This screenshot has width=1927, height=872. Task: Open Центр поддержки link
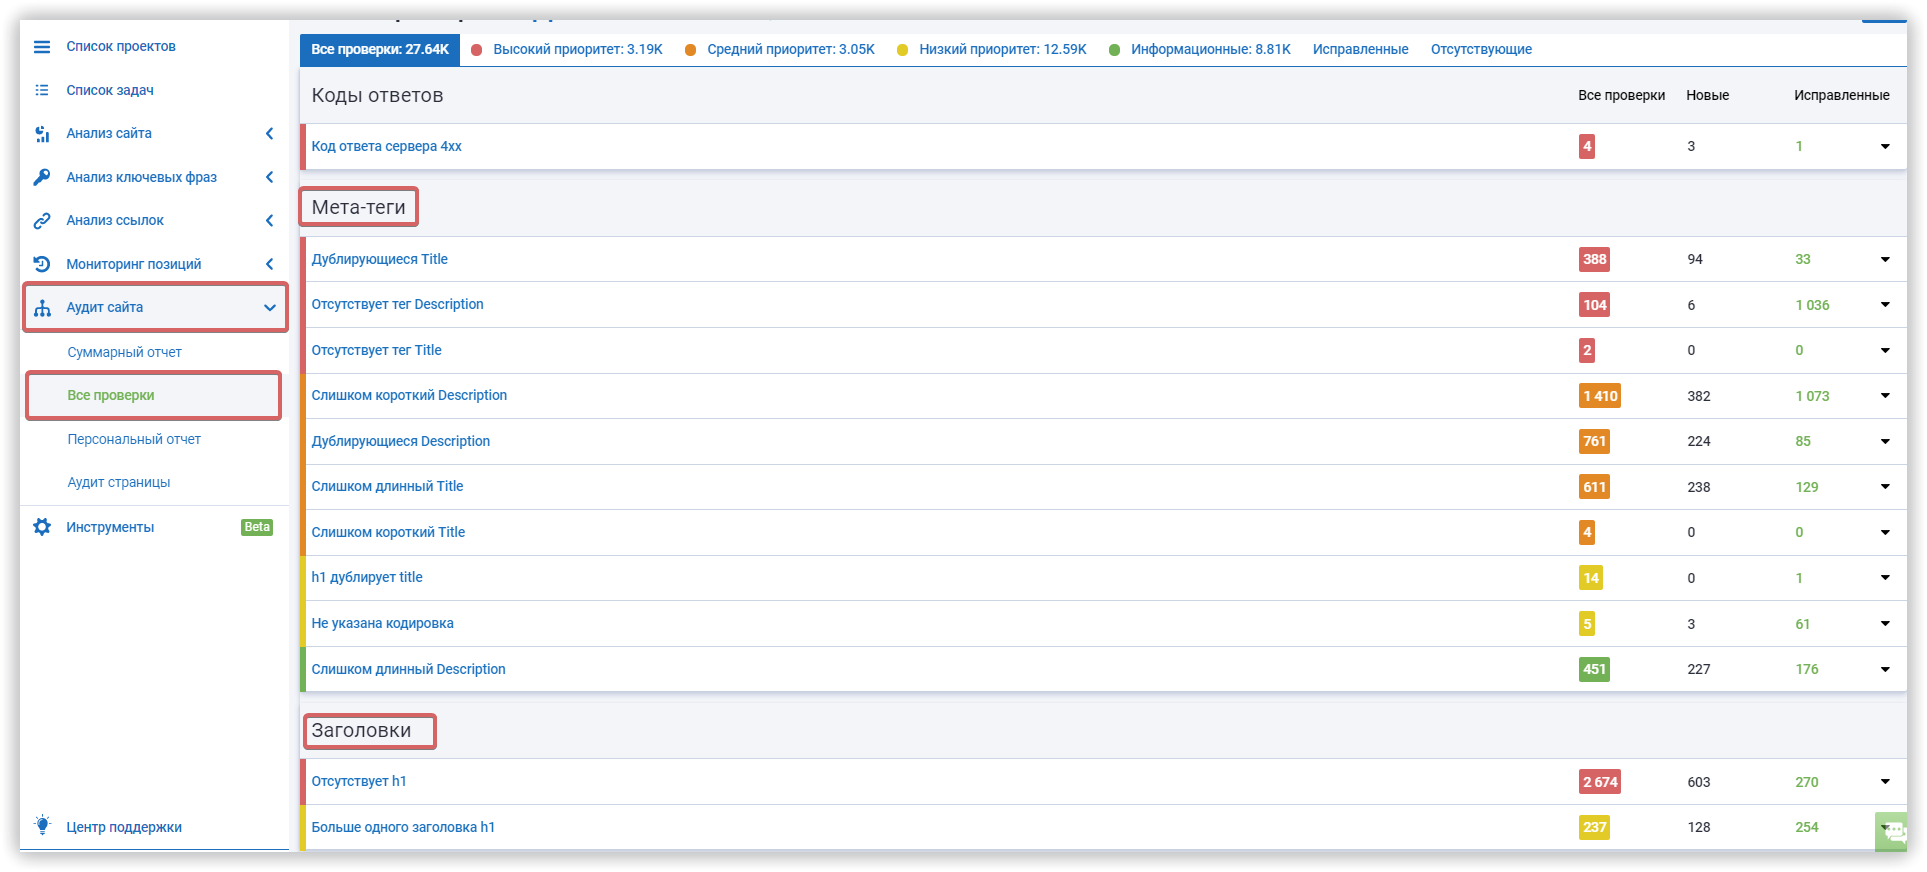124,828
